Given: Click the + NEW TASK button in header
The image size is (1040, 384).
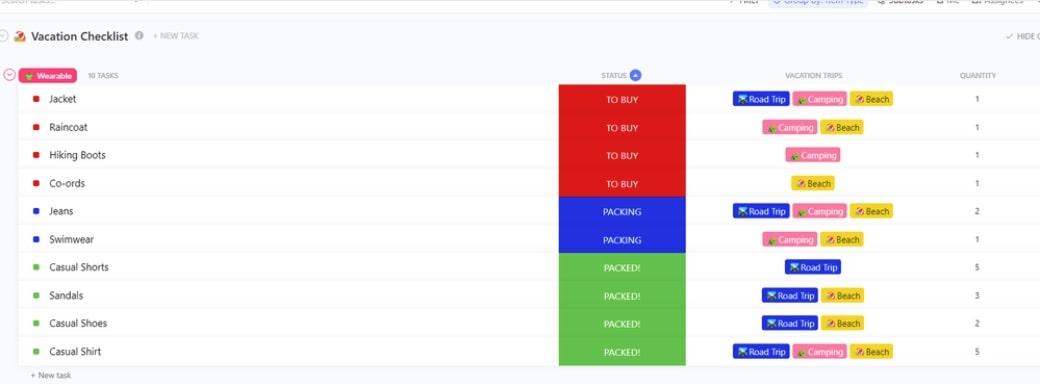Looking at the screenshot, I should point(176,36).
